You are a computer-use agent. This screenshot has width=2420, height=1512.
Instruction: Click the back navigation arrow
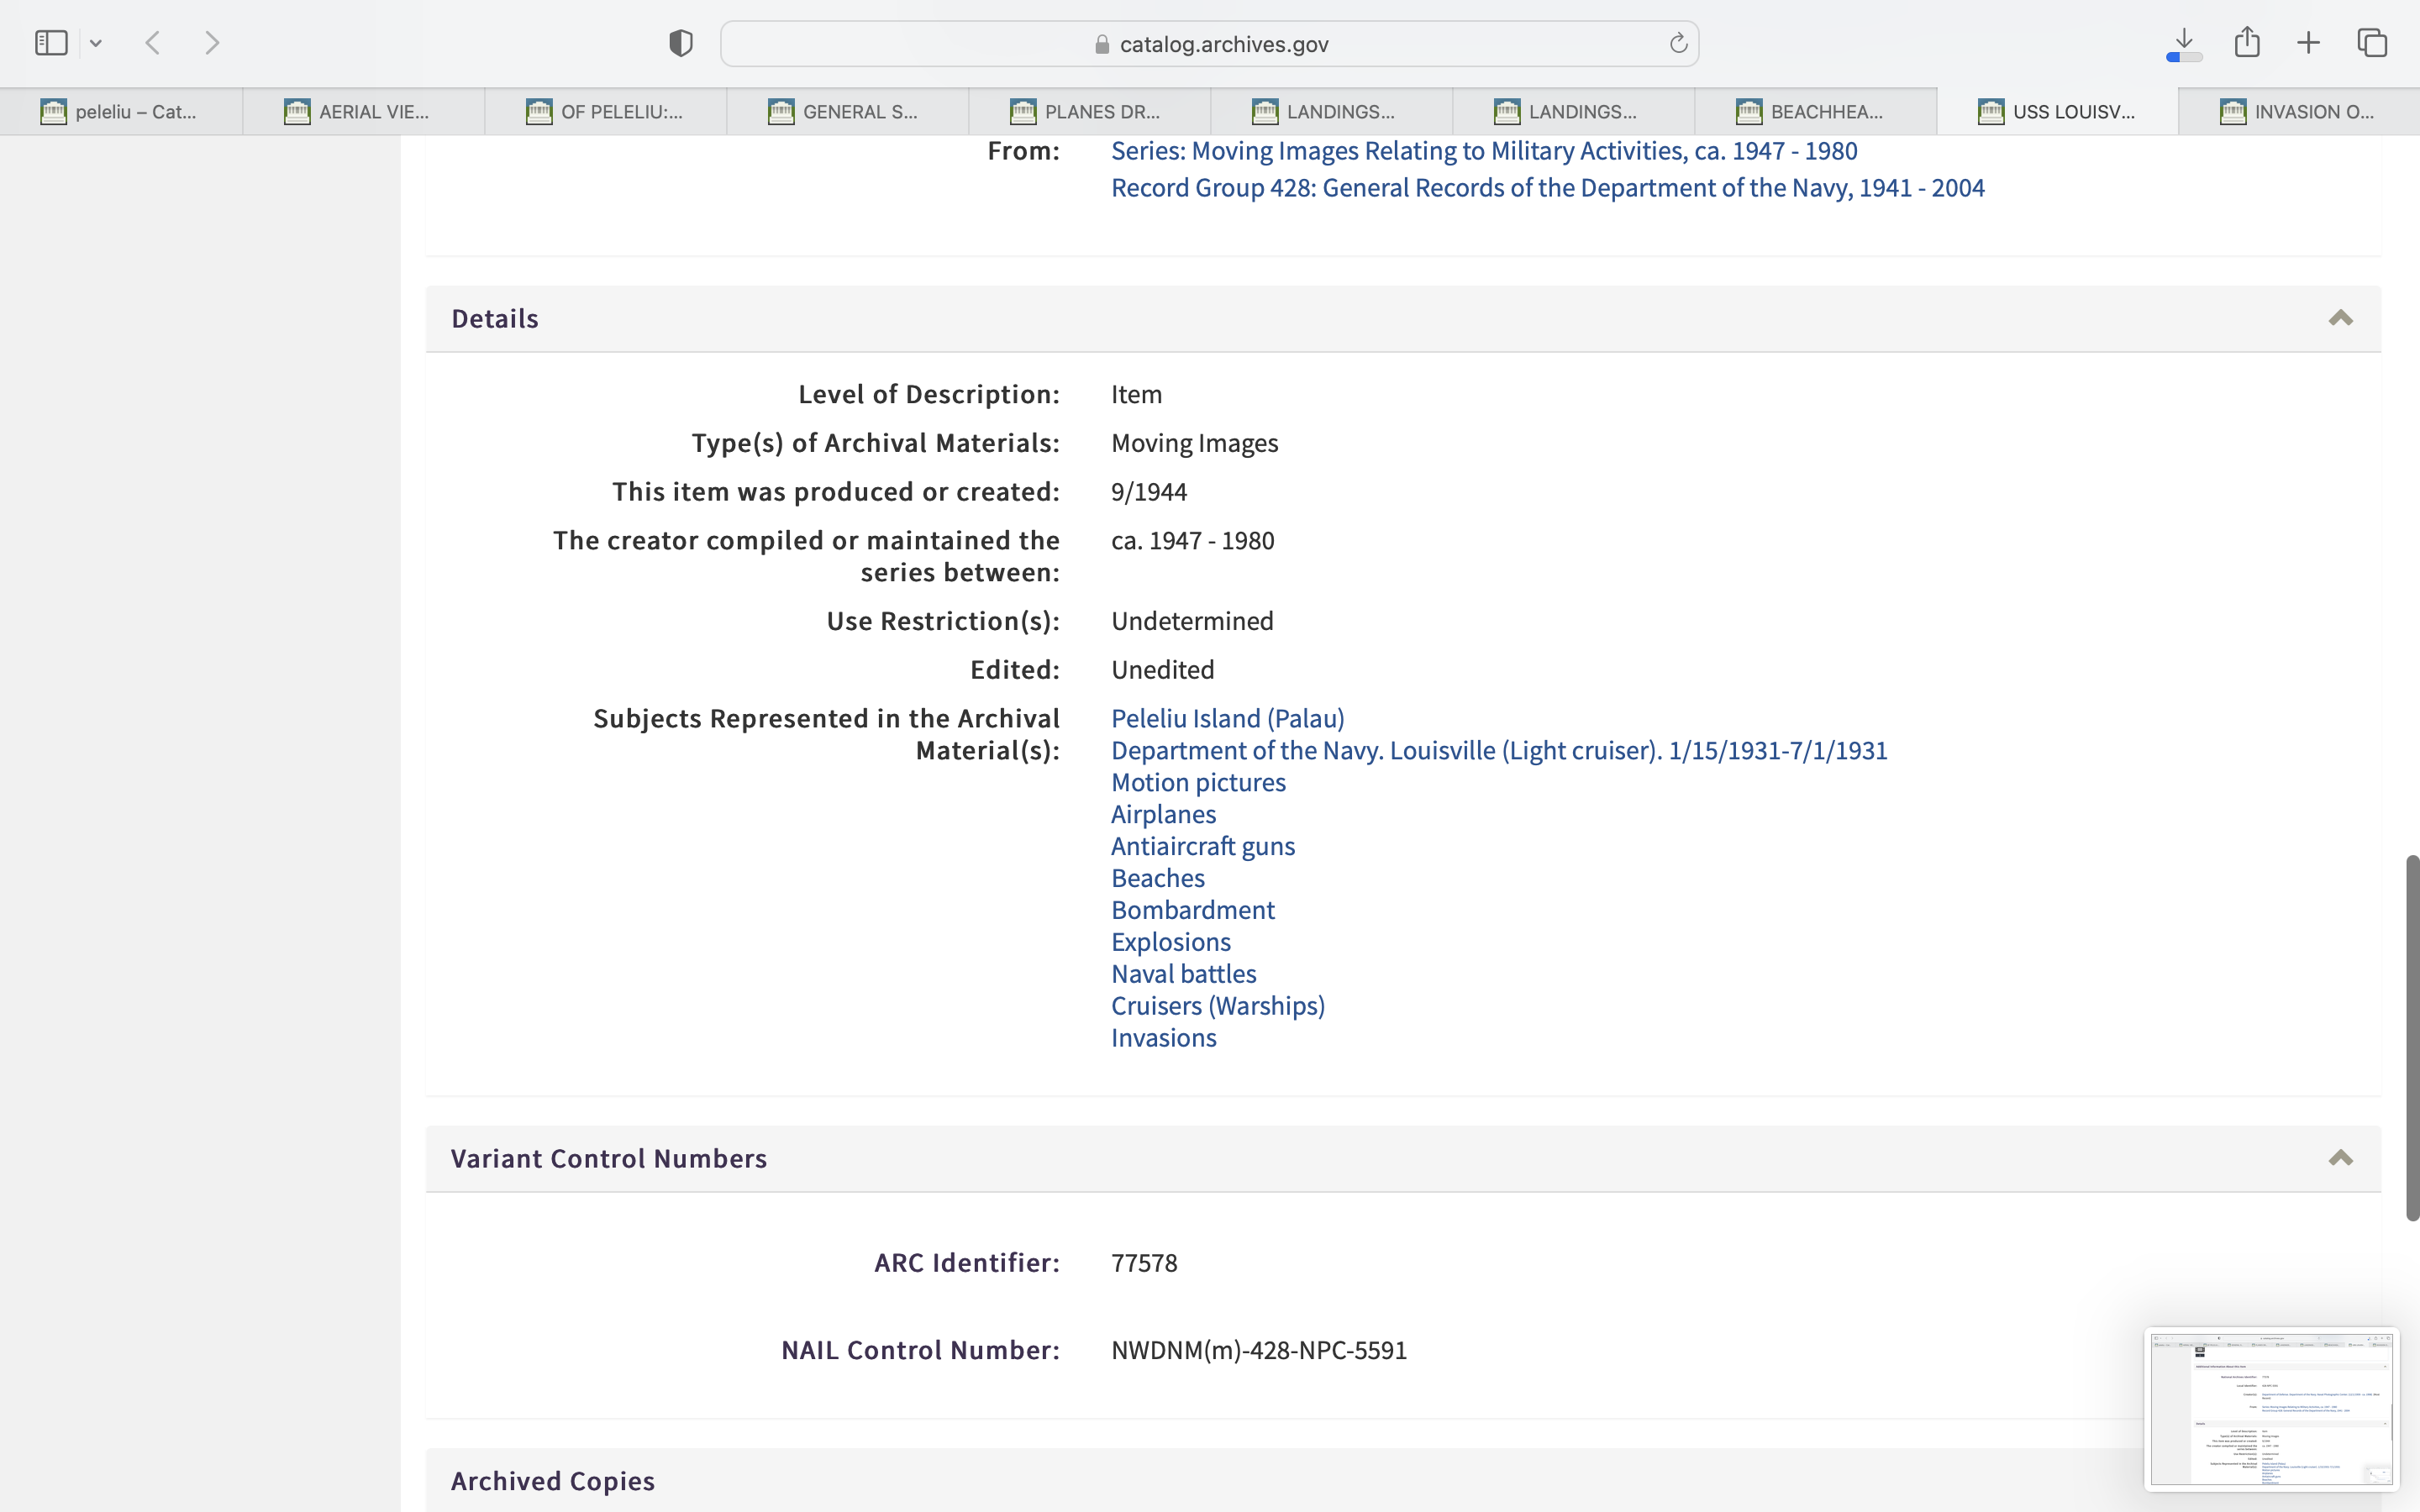point(153,43)
